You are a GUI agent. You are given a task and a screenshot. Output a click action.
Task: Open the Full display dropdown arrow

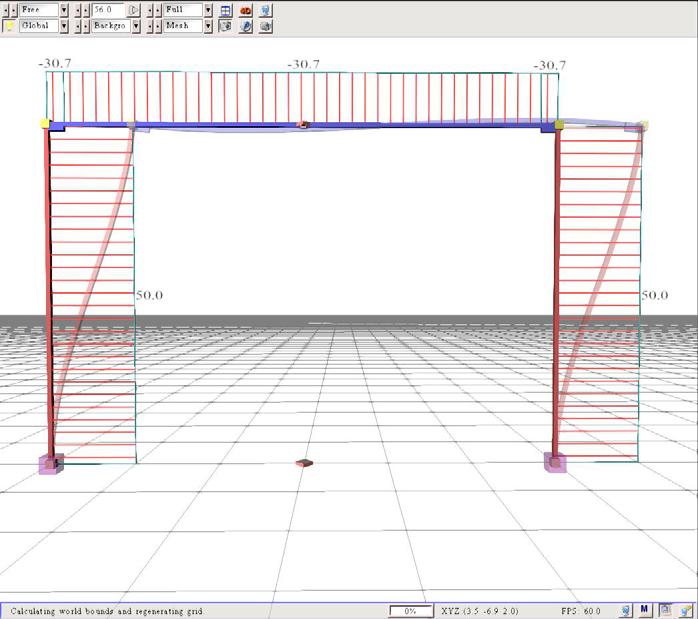coord(208,10)
